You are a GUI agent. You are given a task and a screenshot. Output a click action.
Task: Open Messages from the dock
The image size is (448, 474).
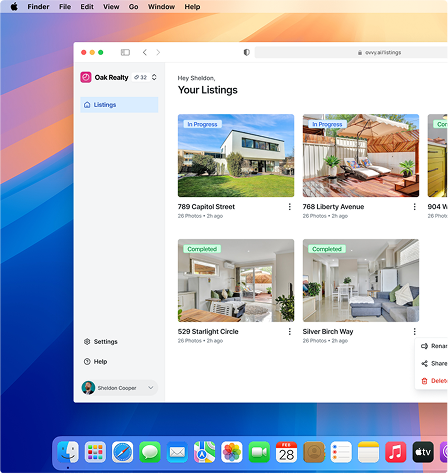(x=150, y=452)
